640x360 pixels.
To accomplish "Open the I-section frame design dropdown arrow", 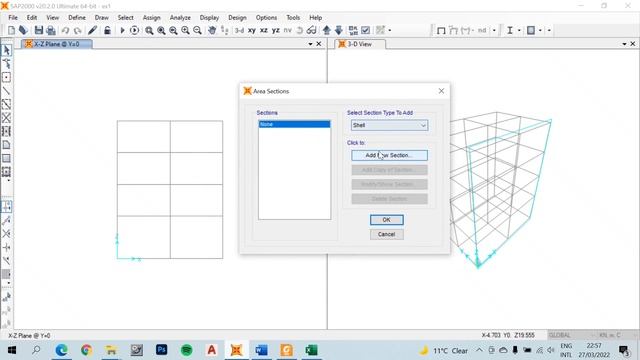I will pos(519,30).
